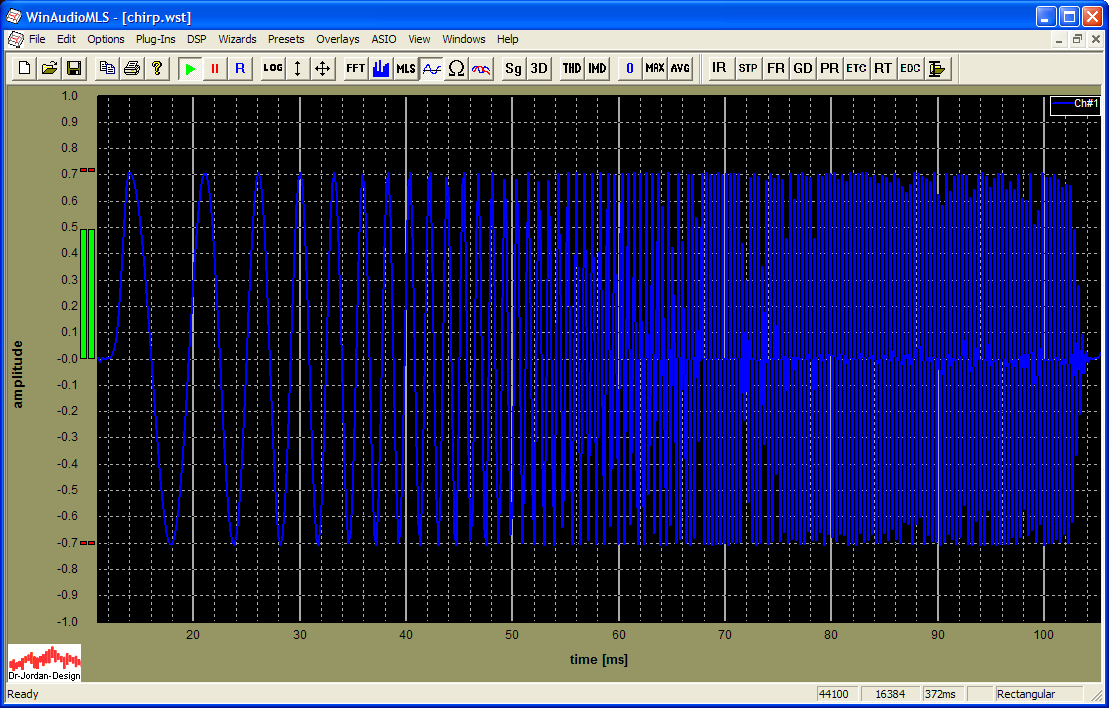Click the FFT analysis toolbar button
The image size is (1109, 708).
click(x=355, y=69)
